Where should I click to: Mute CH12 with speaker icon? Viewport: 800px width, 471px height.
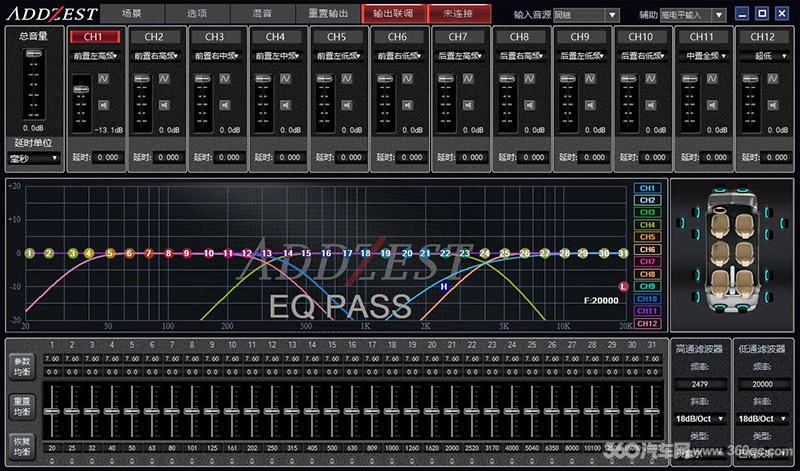[x=773, y=105]
